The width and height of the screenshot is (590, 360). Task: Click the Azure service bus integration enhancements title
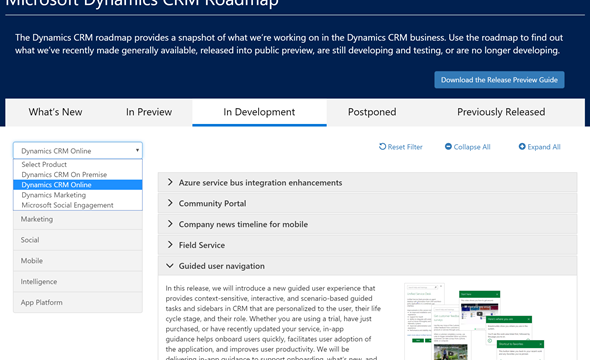click(x=260, y=182)
